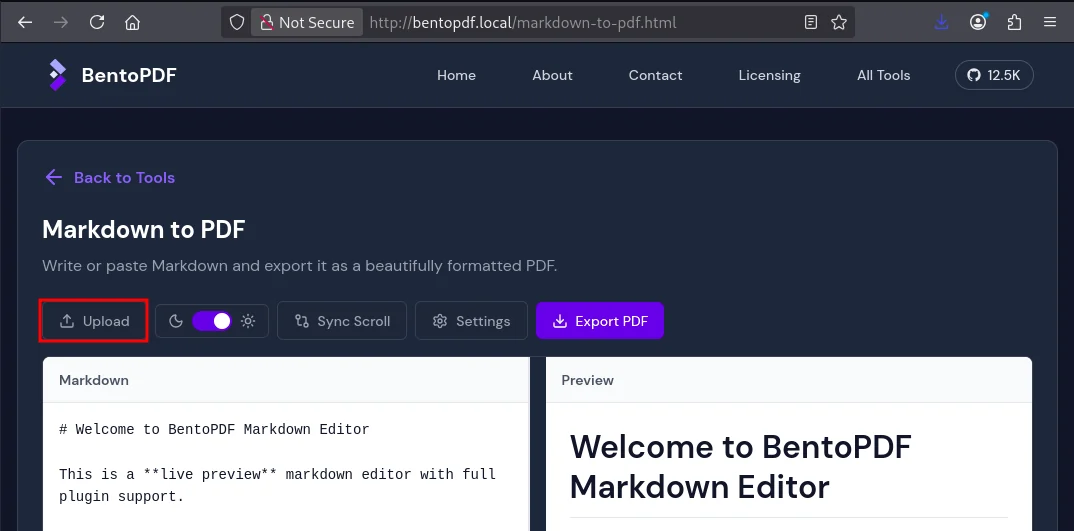This screenshot has width=1074, height=531.
Task: Open the browser downloads icon
Action: coord(942,23)
